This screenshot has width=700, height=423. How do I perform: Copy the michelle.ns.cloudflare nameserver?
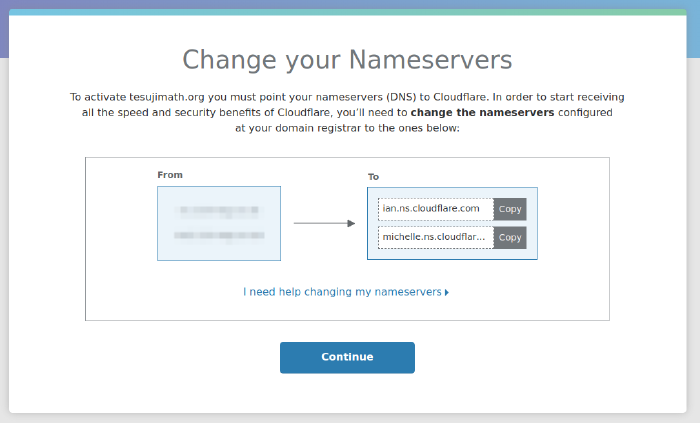[x=510, y=237]
